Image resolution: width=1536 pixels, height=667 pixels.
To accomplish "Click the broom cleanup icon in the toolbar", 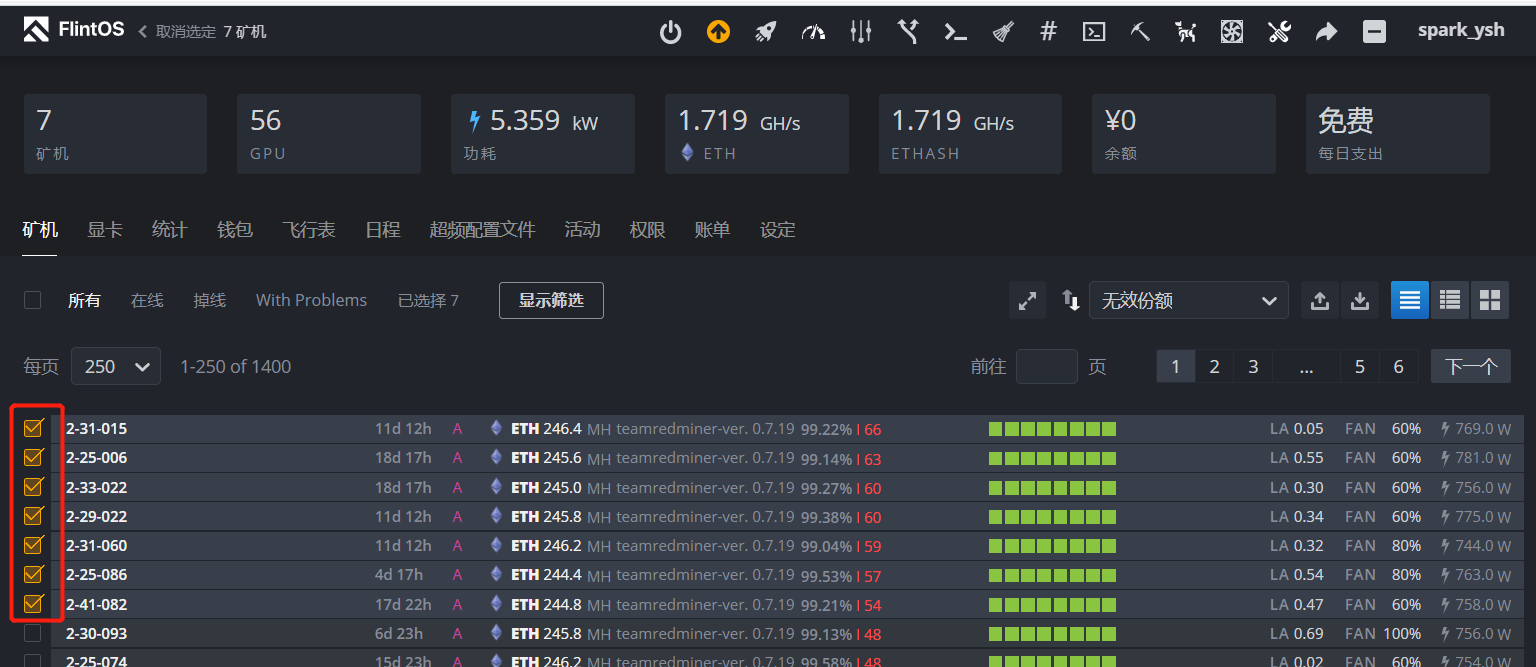I will (1002, 31).
